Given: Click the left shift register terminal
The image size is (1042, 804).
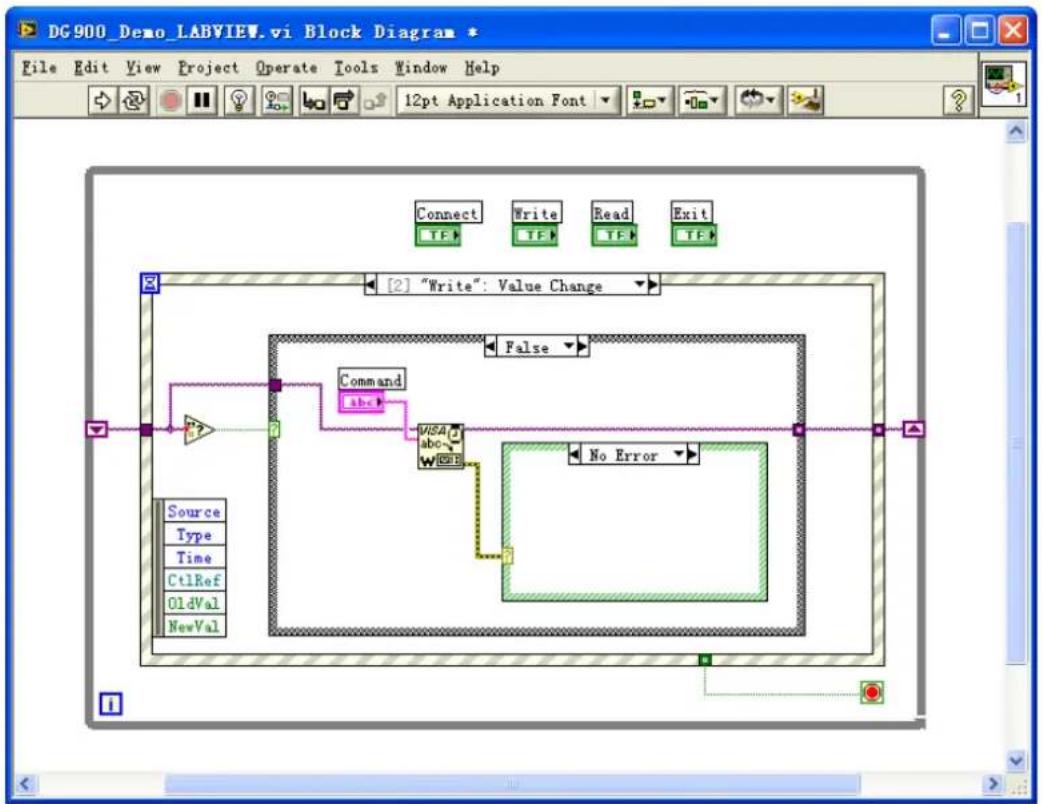Looking at the screenshot, I should (x=97, y=429).
